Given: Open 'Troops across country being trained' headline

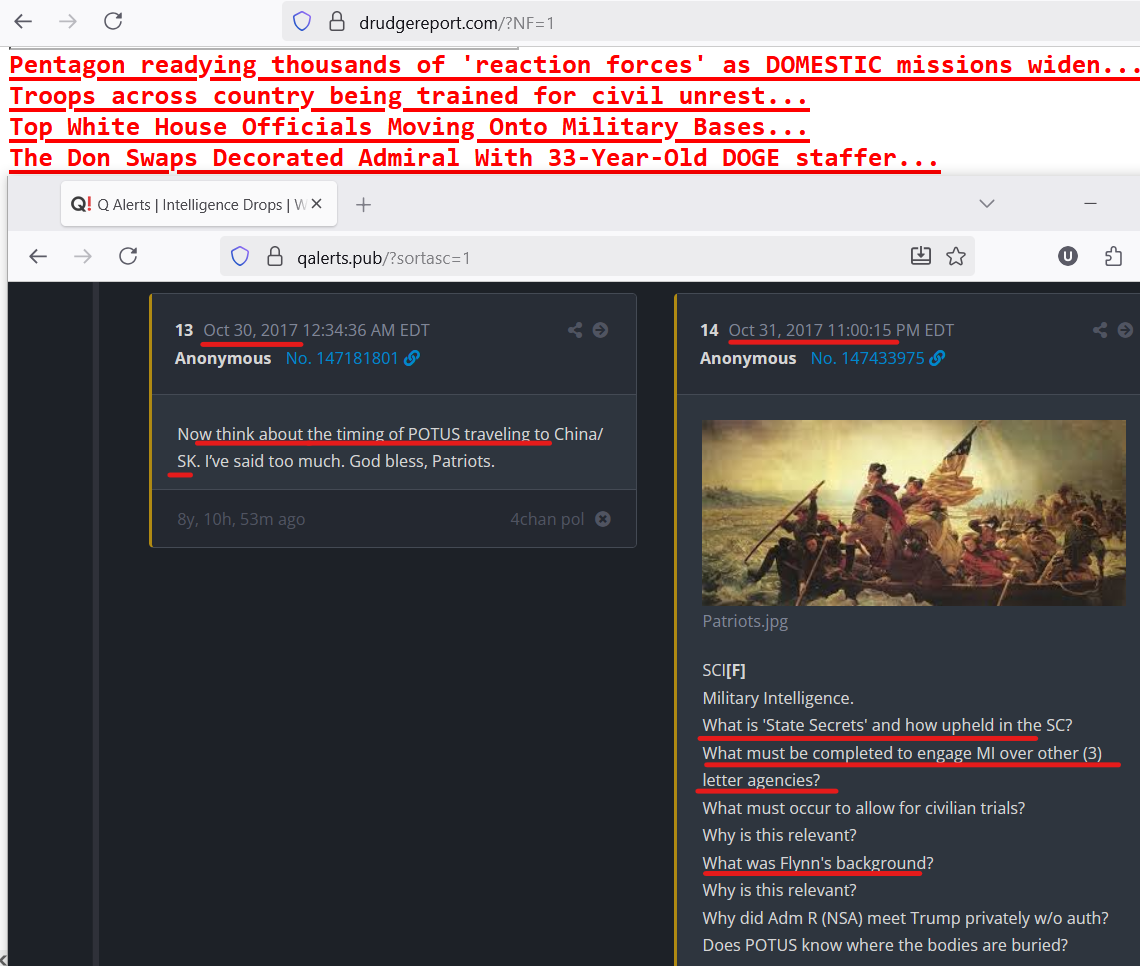Looking at the screenshot, I should coord(409,96).
